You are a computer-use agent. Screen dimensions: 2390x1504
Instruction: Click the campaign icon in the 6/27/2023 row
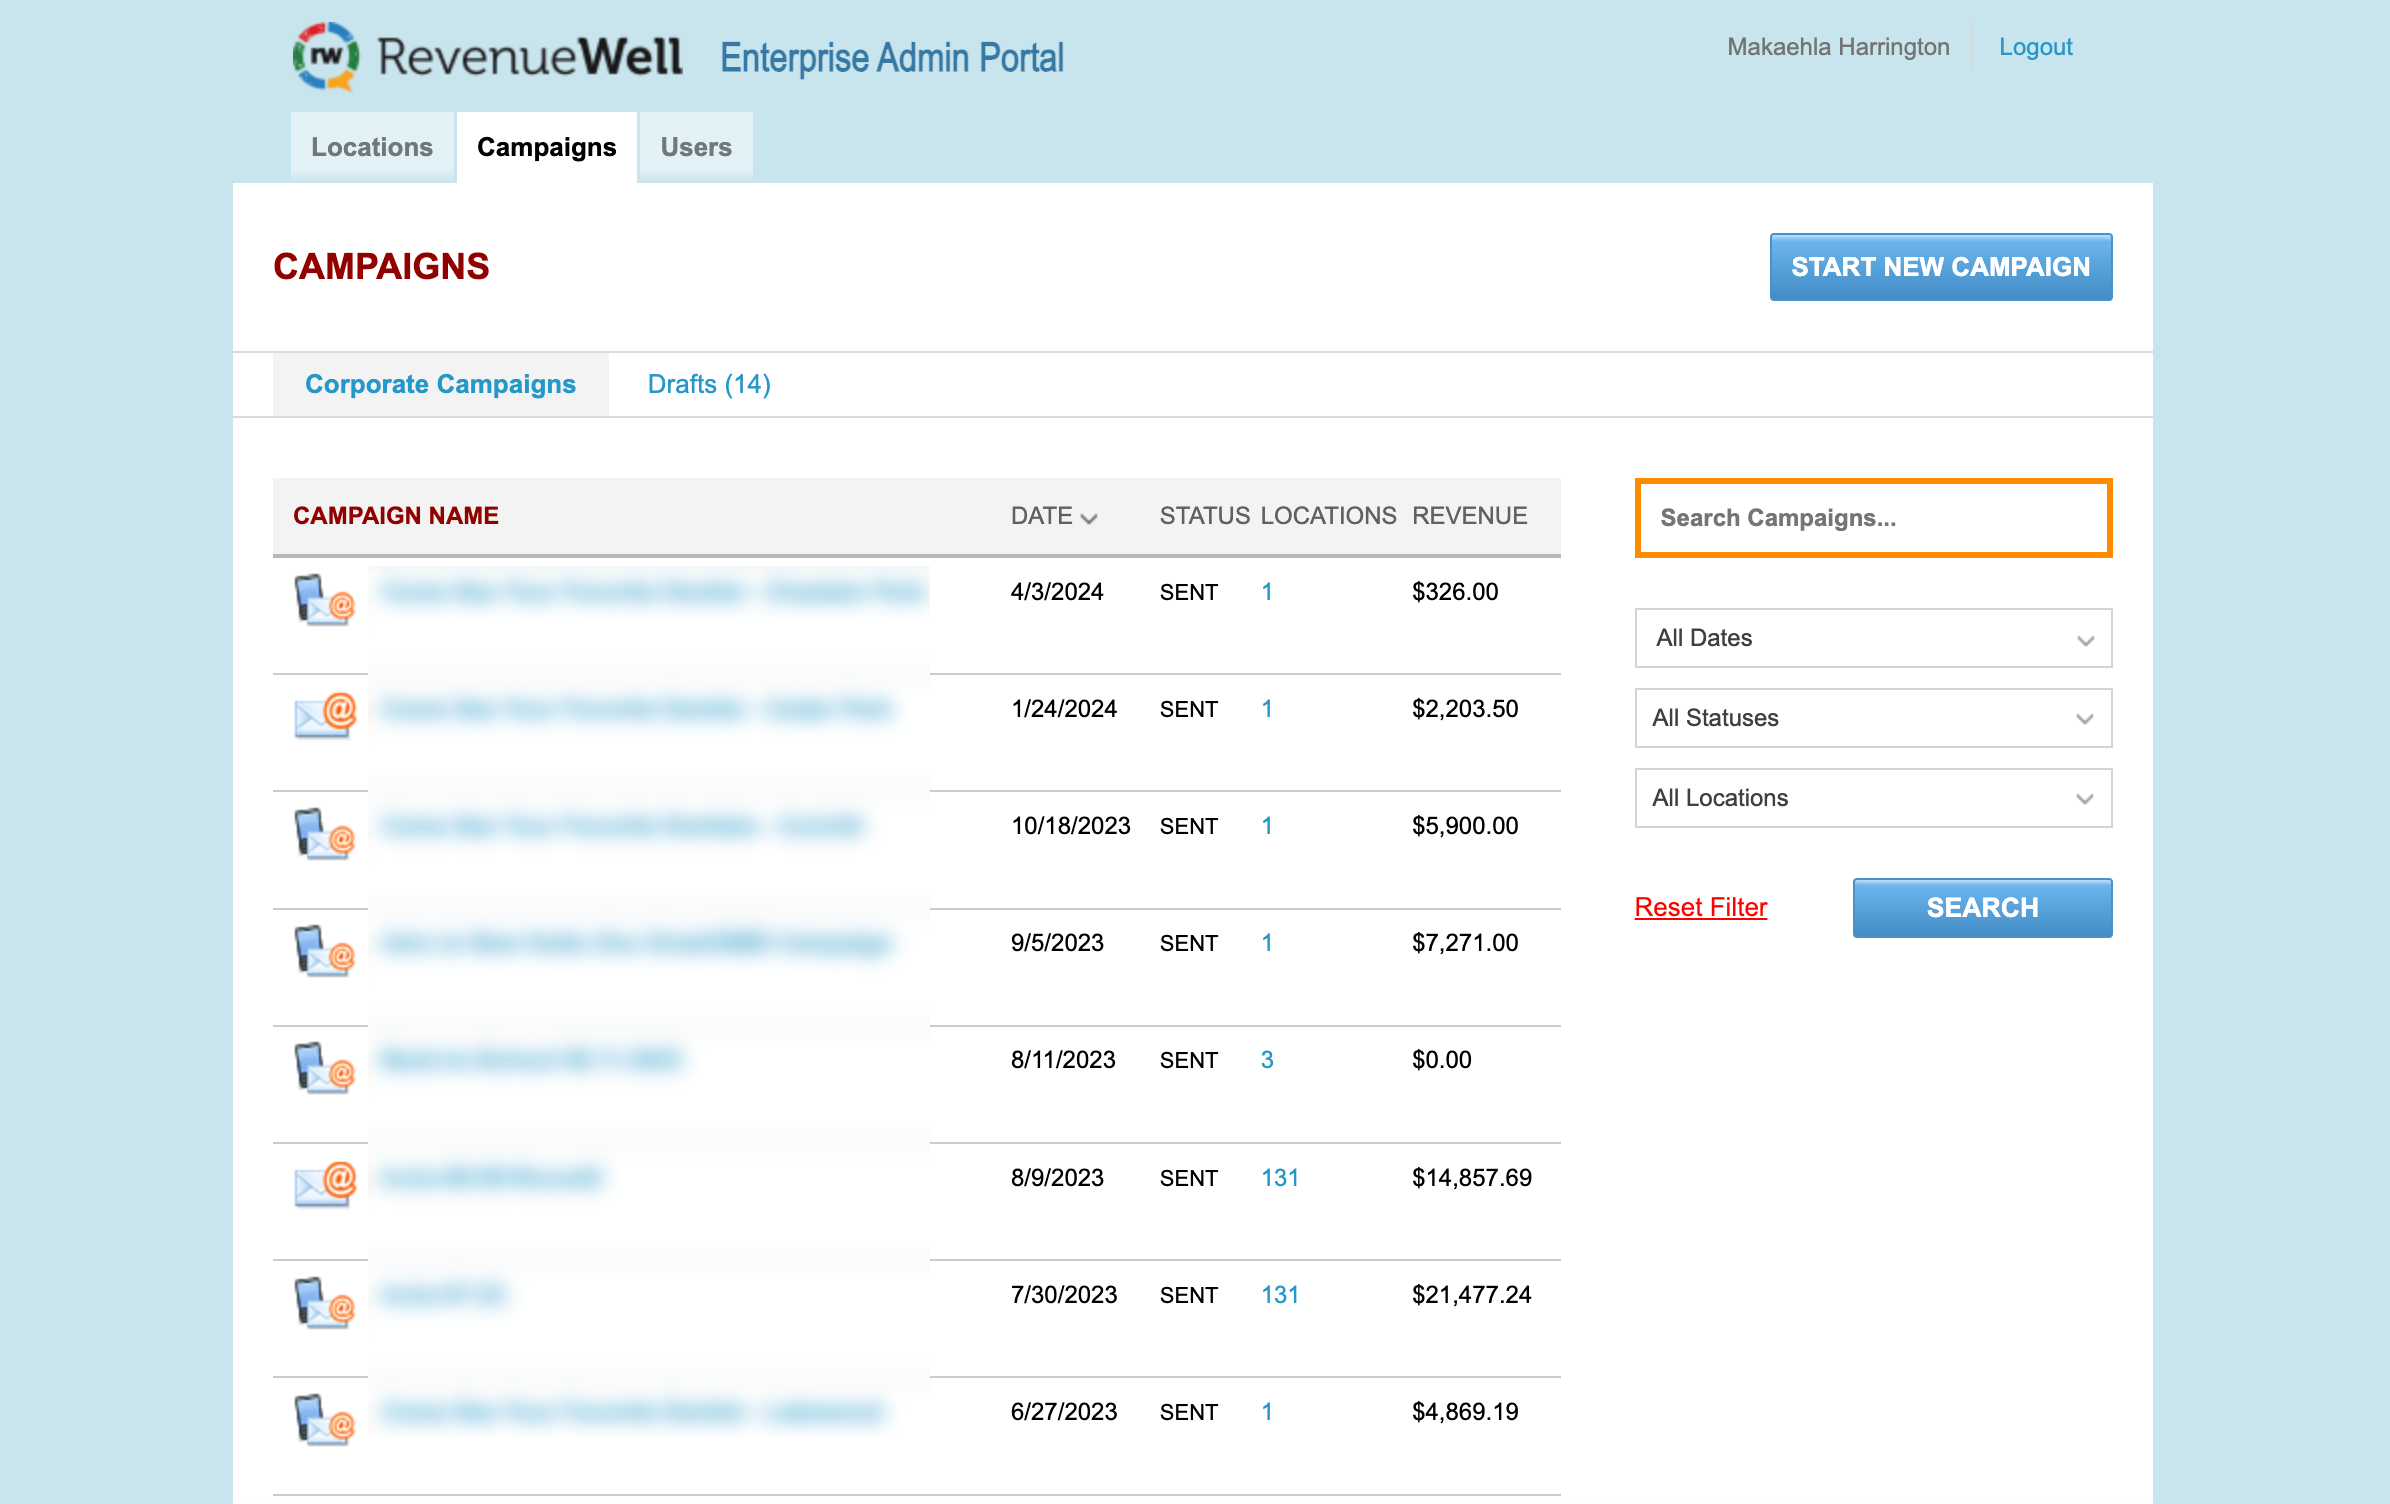(324, 1419)
